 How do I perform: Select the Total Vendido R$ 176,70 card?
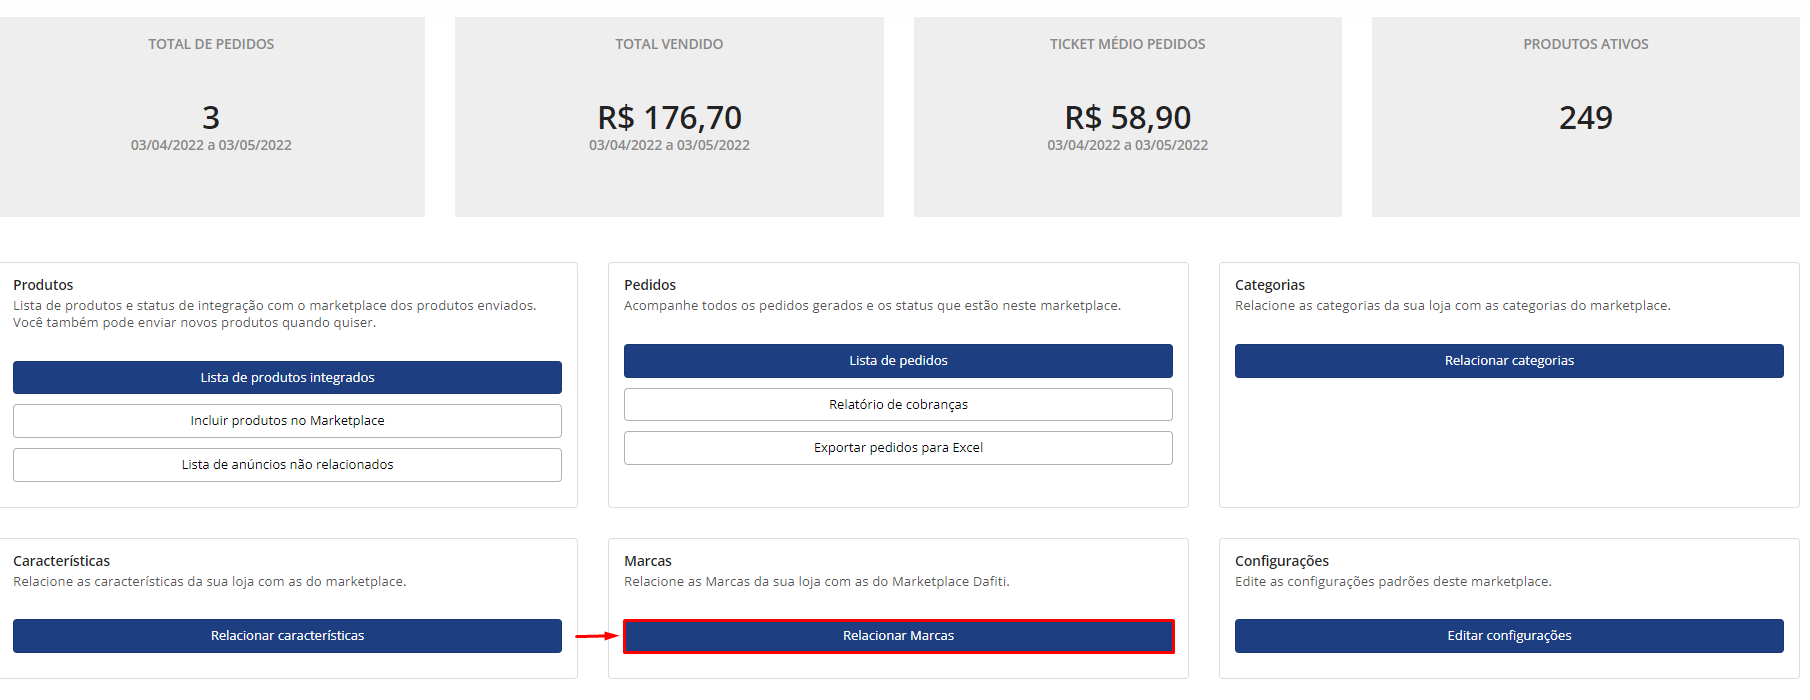pyautogui.click(x=669, y=117)
